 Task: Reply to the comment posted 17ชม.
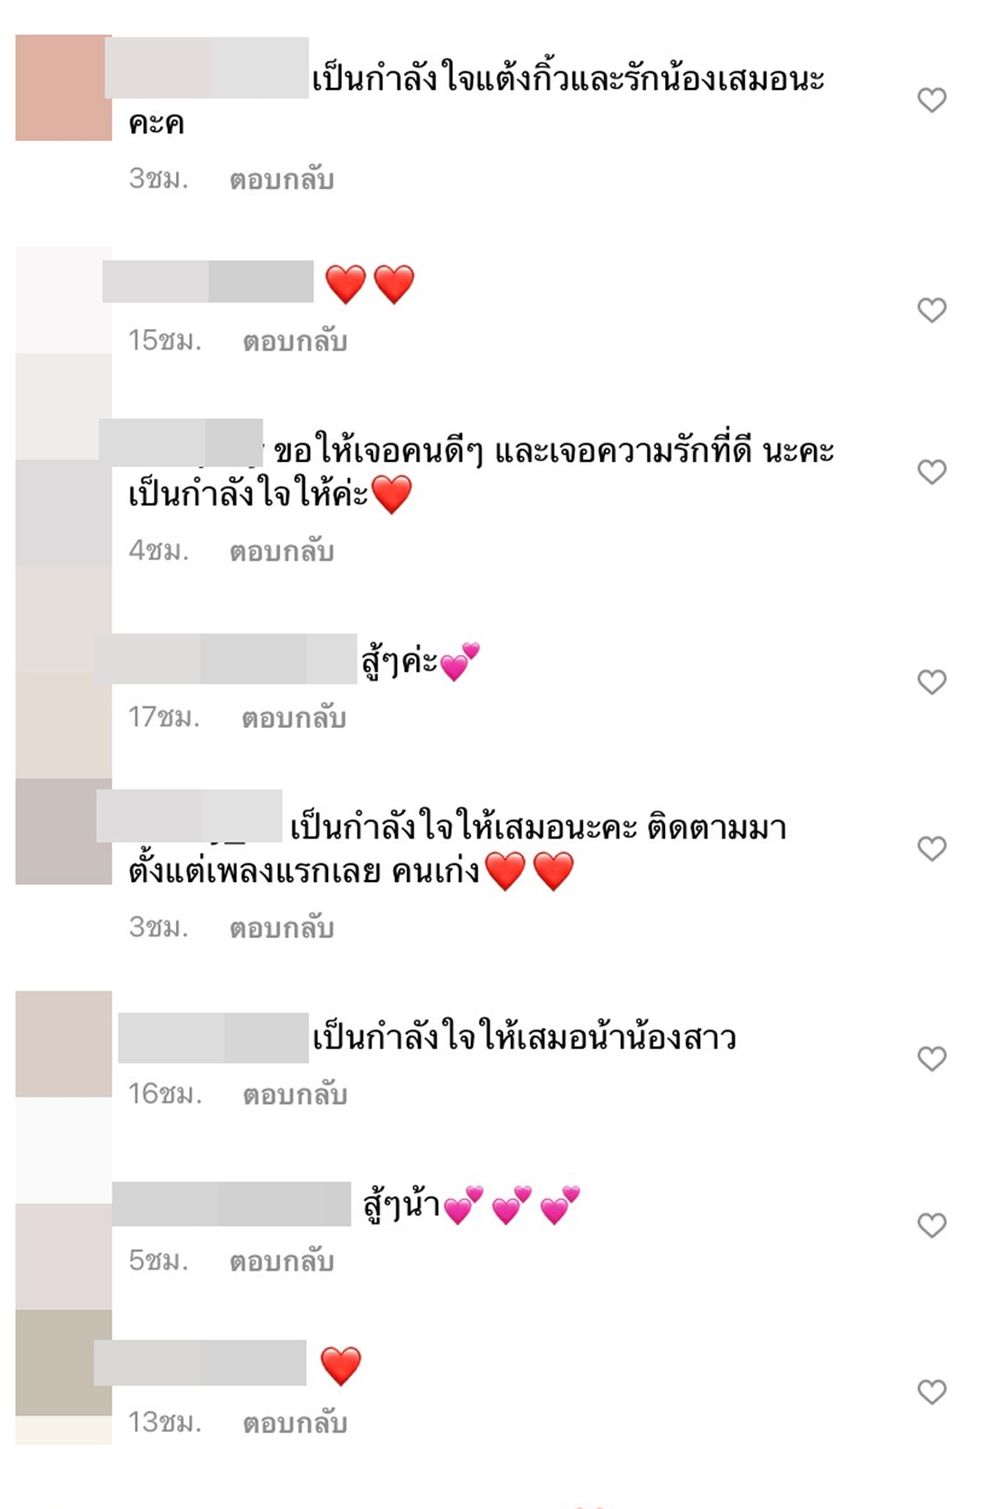(293, 719)
